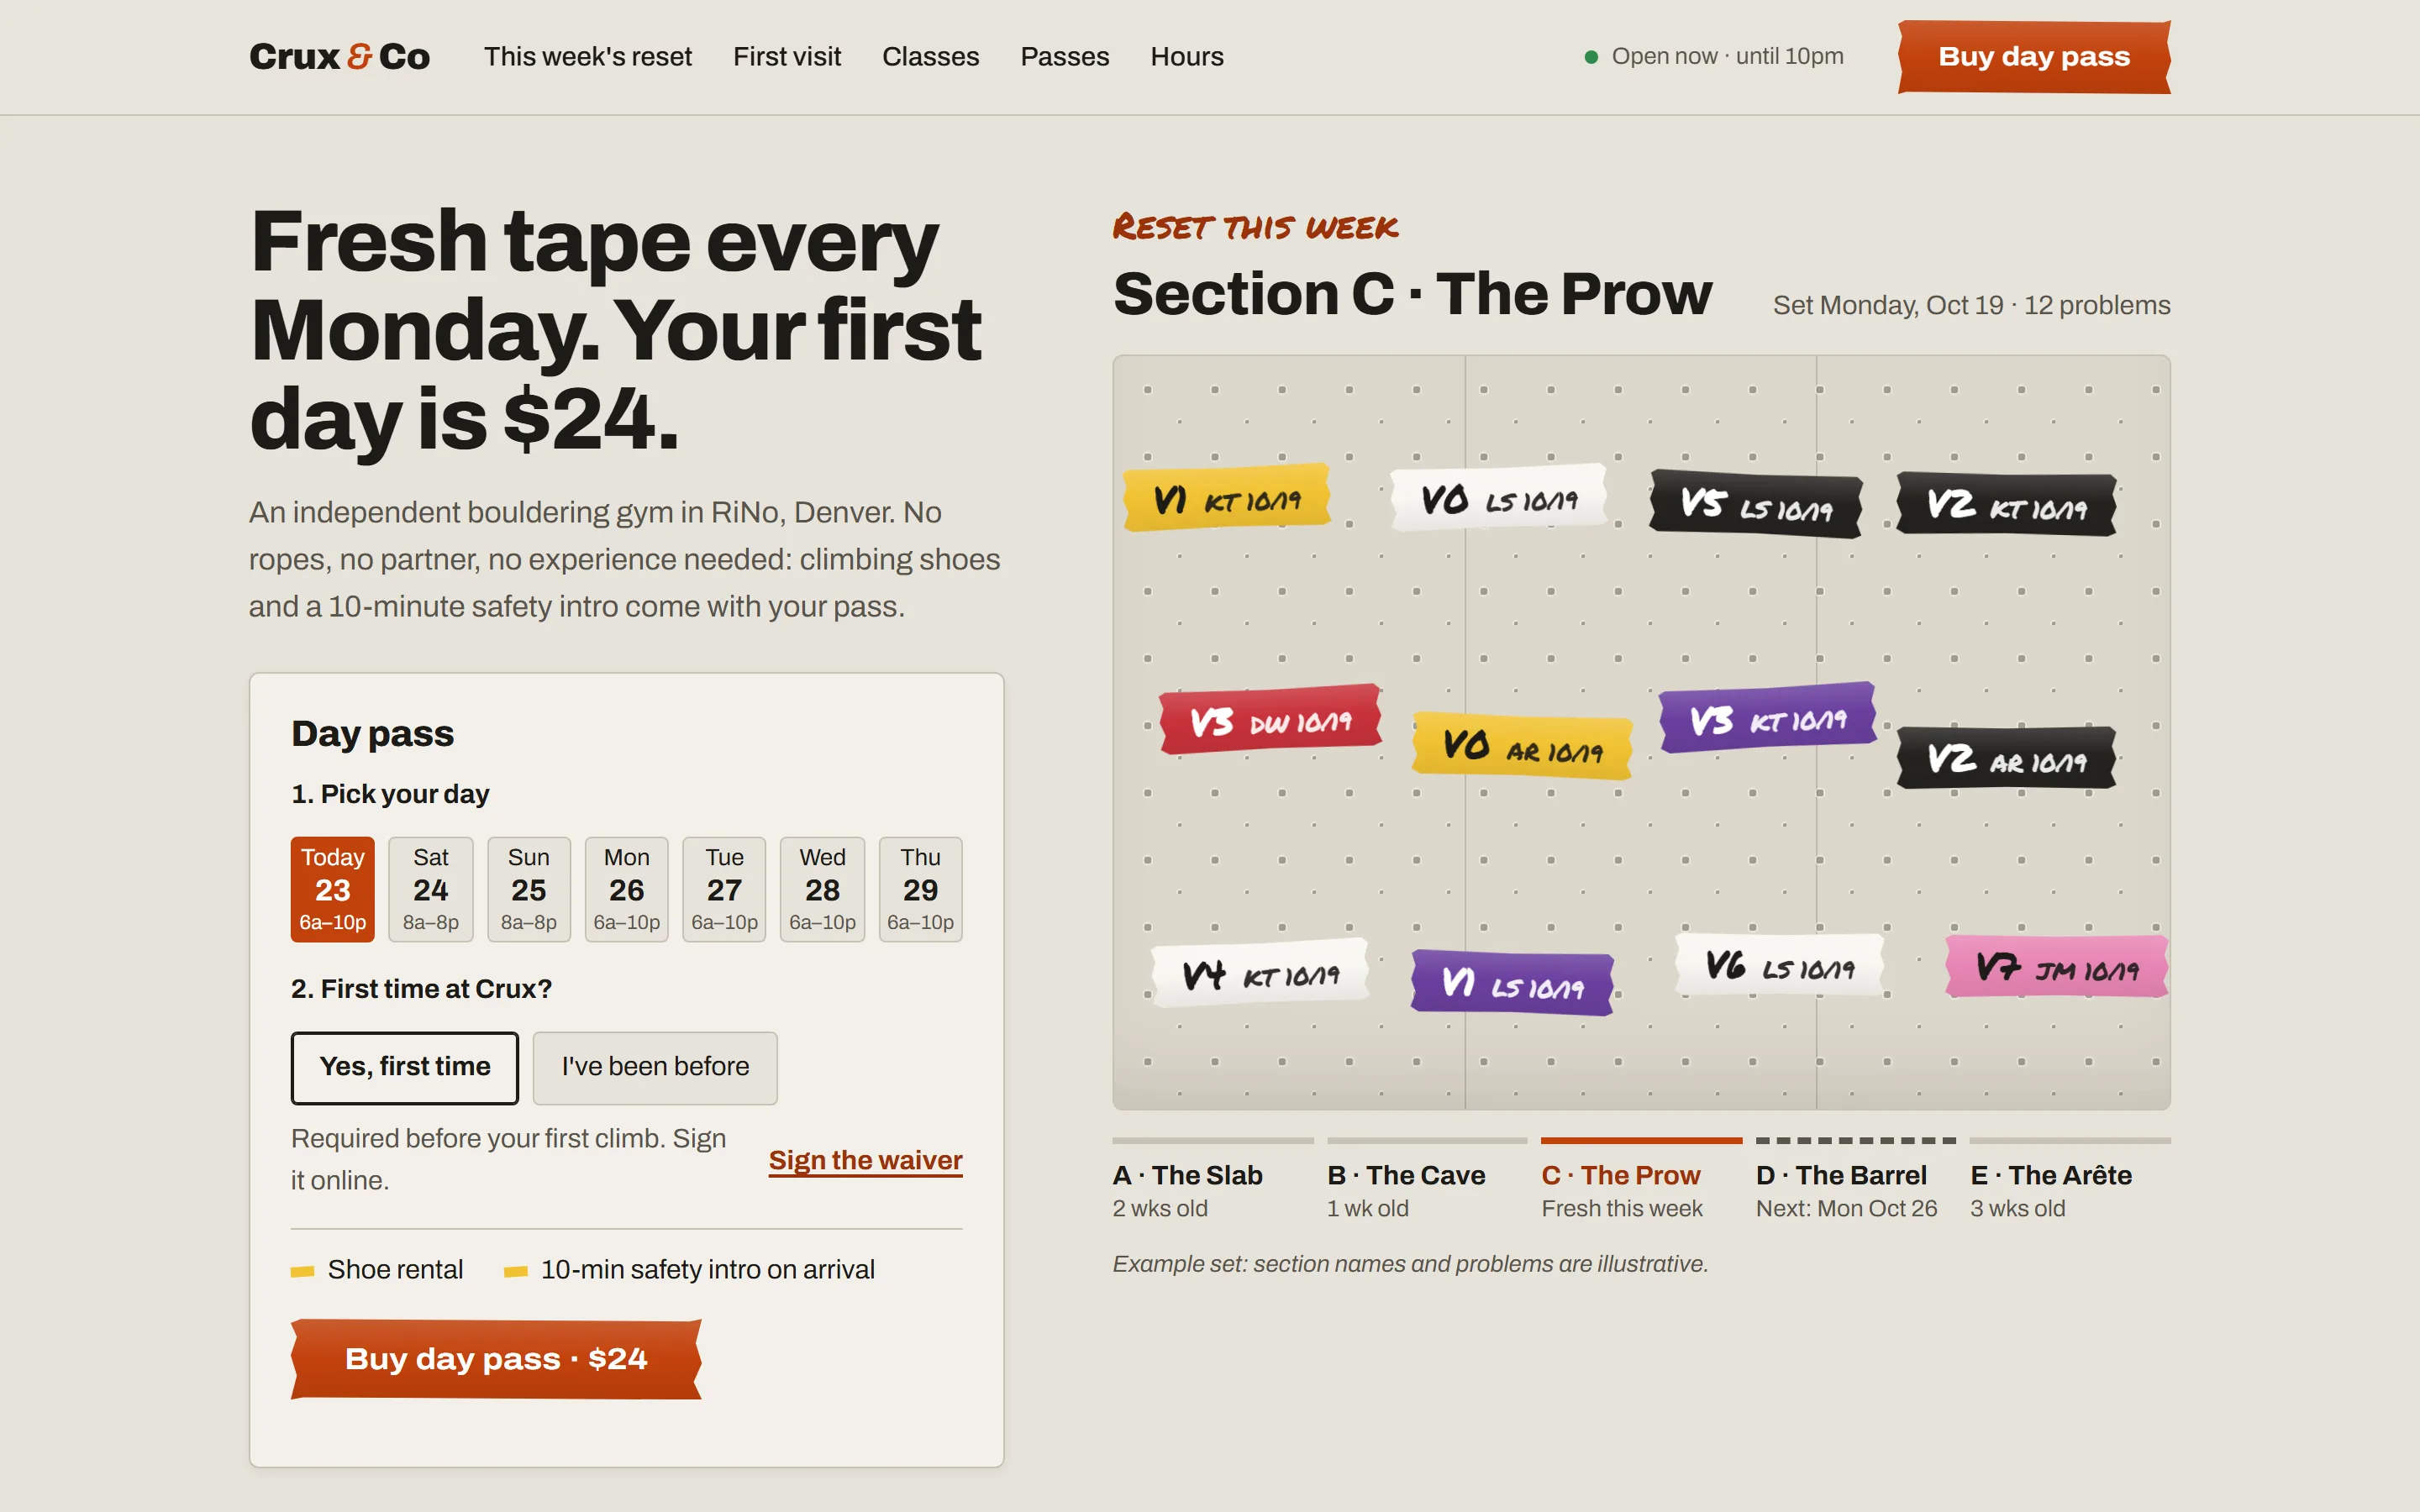Click the 'Sign the waiver' link
The height and width of the screenshot is (1512, 2420).
(x=865, y=1160)
